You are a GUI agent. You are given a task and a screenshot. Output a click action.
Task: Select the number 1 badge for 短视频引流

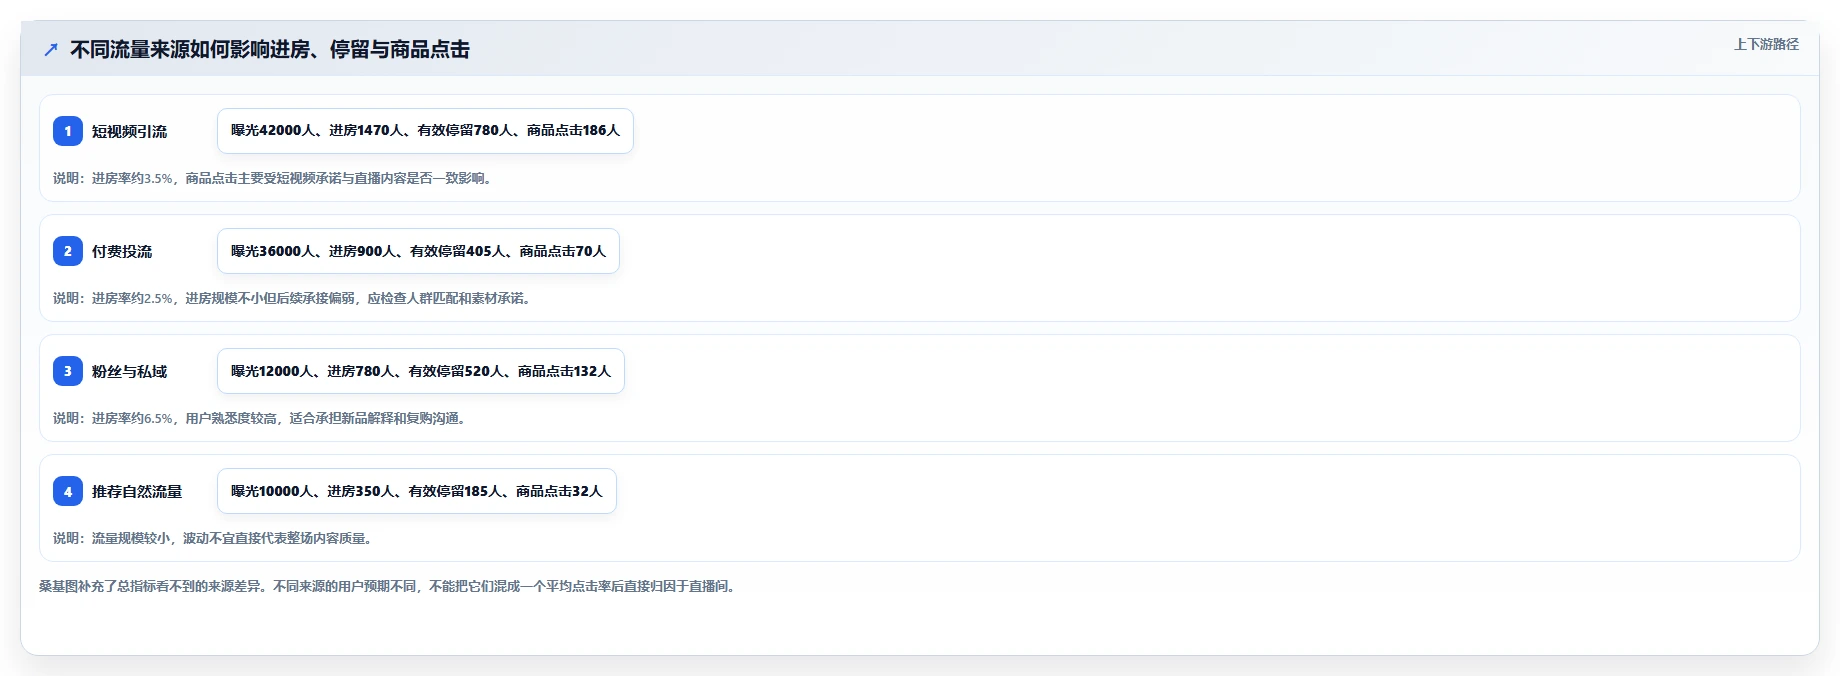click(x=68, y=131)
